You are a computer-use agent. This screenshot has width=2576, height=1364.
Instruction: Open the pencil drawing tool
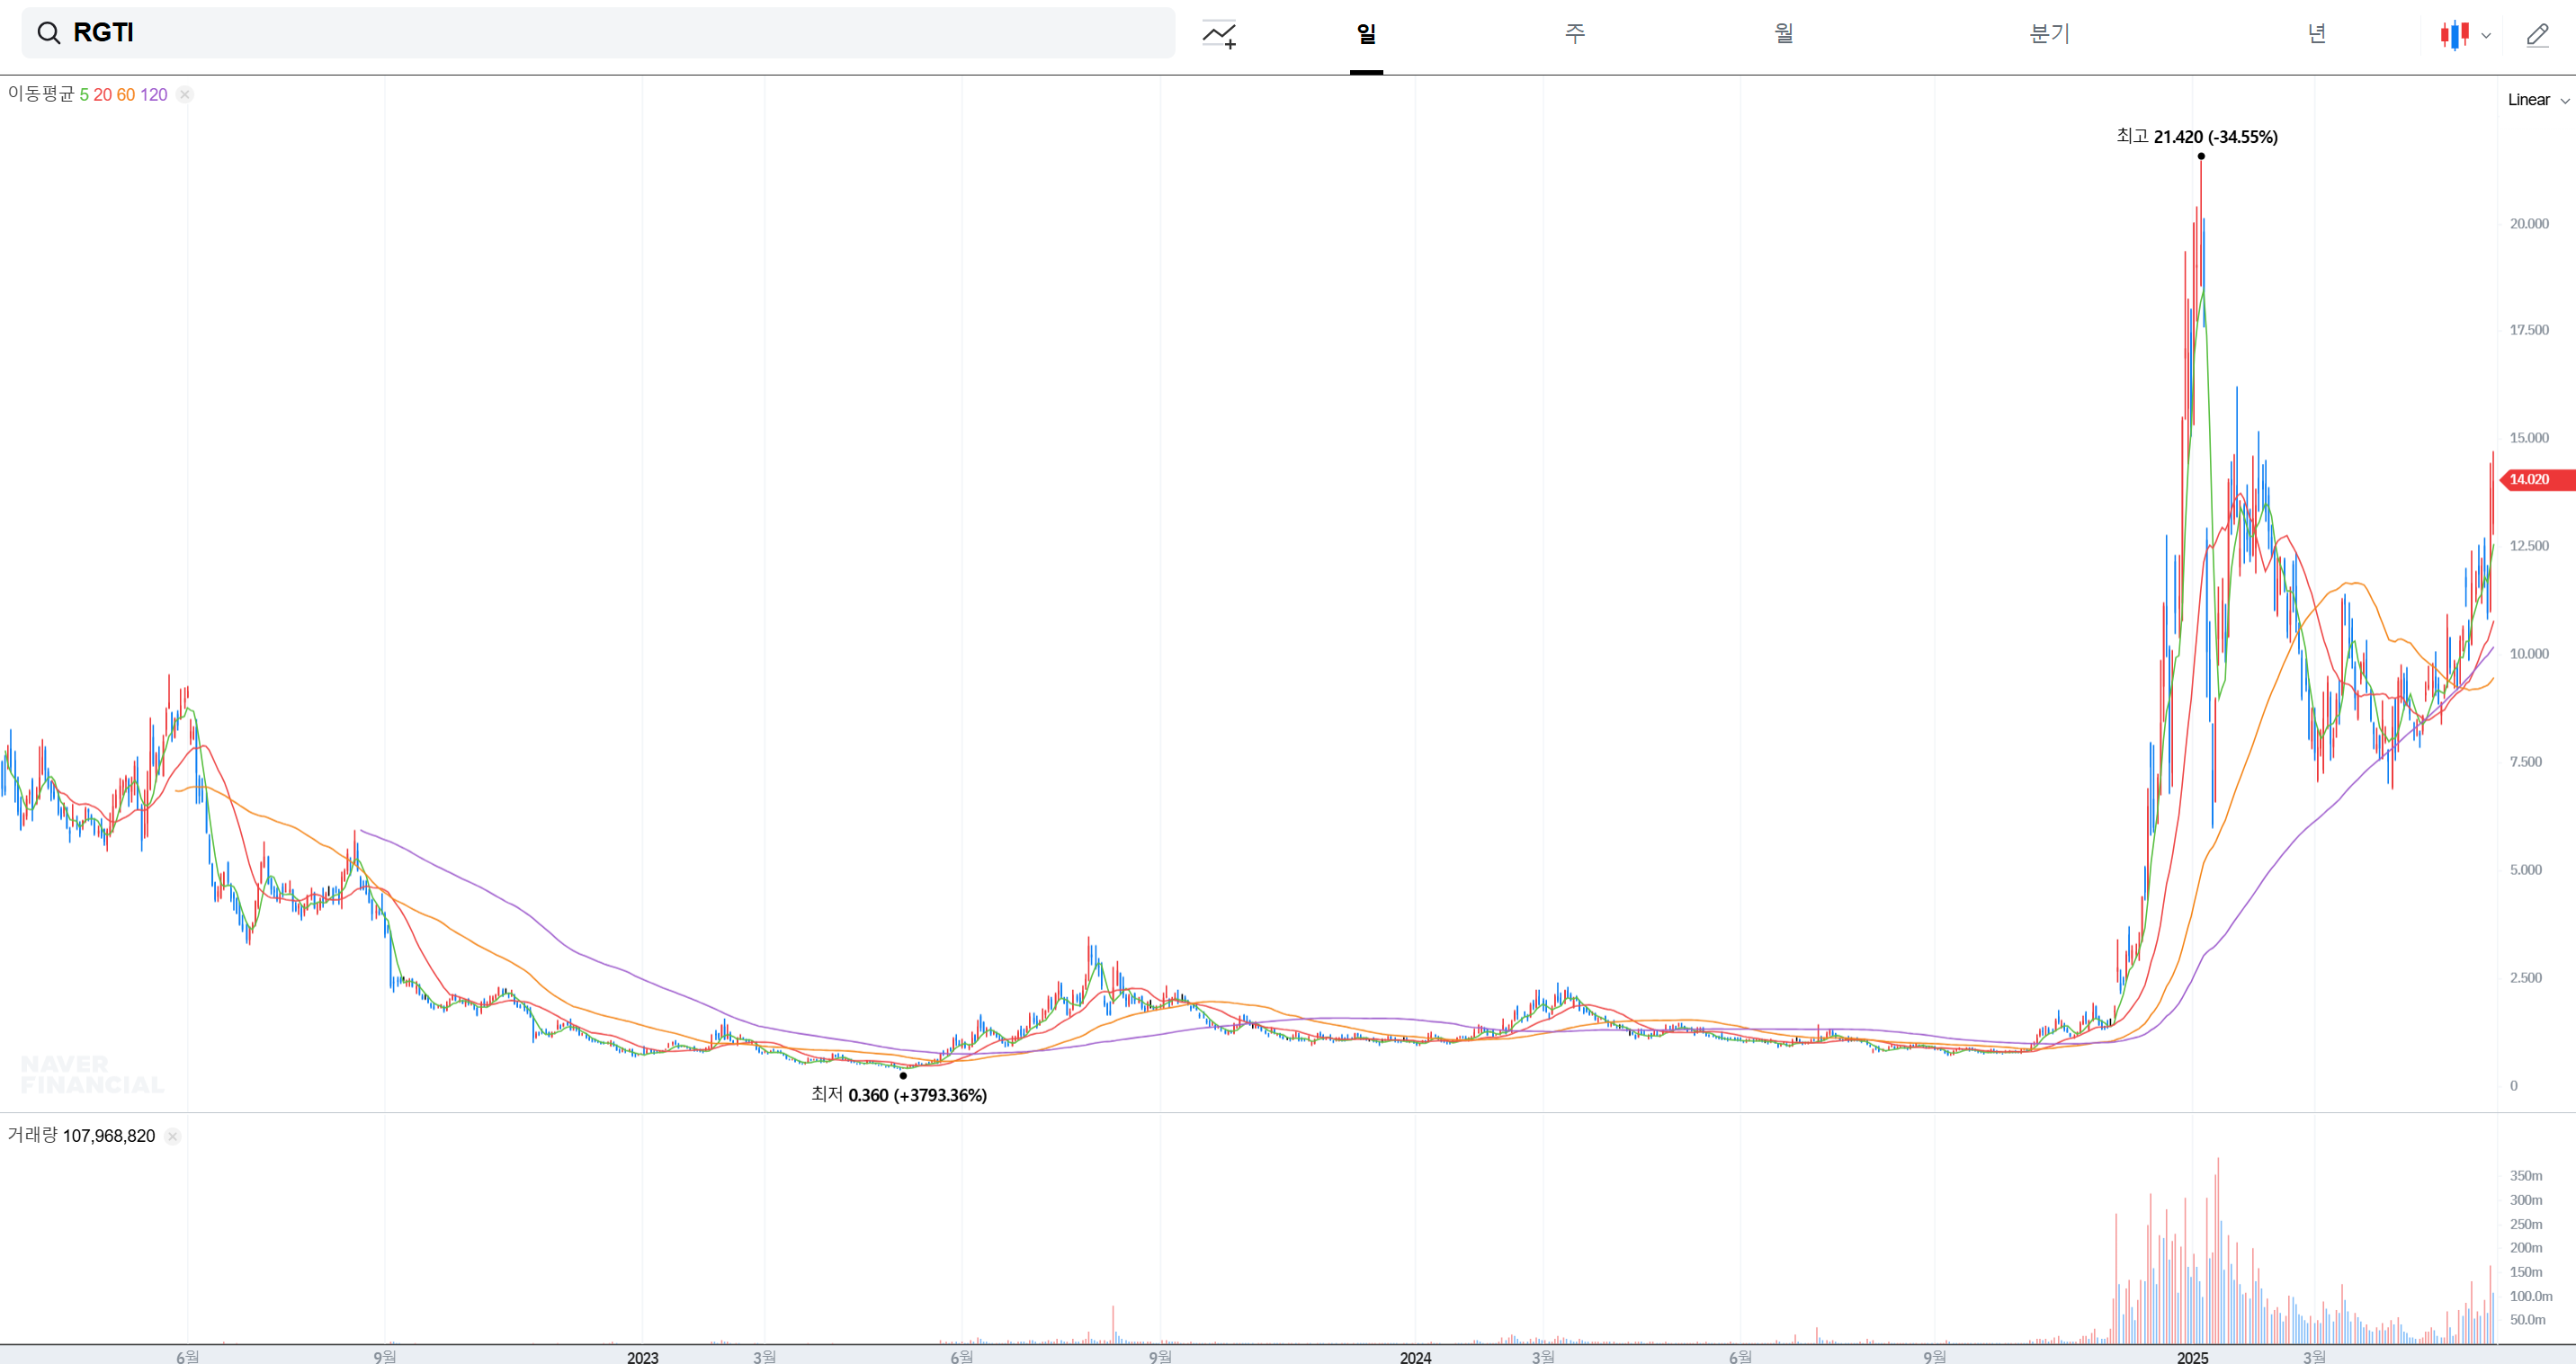click(x=2537, y=35)
